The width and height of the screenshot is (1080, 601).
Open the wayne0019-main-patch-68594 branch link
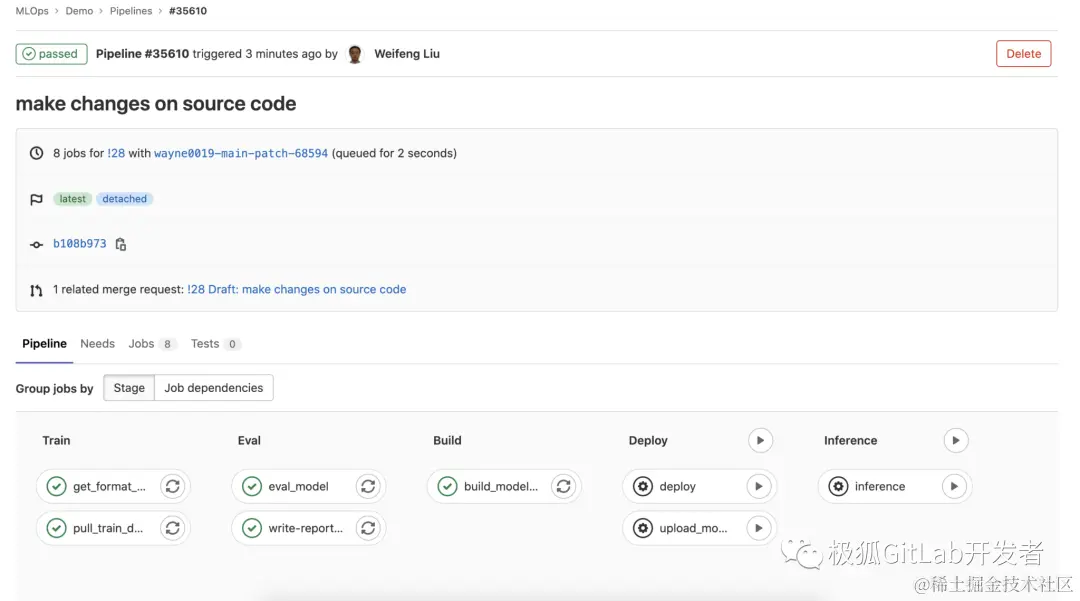coord(241,153)
